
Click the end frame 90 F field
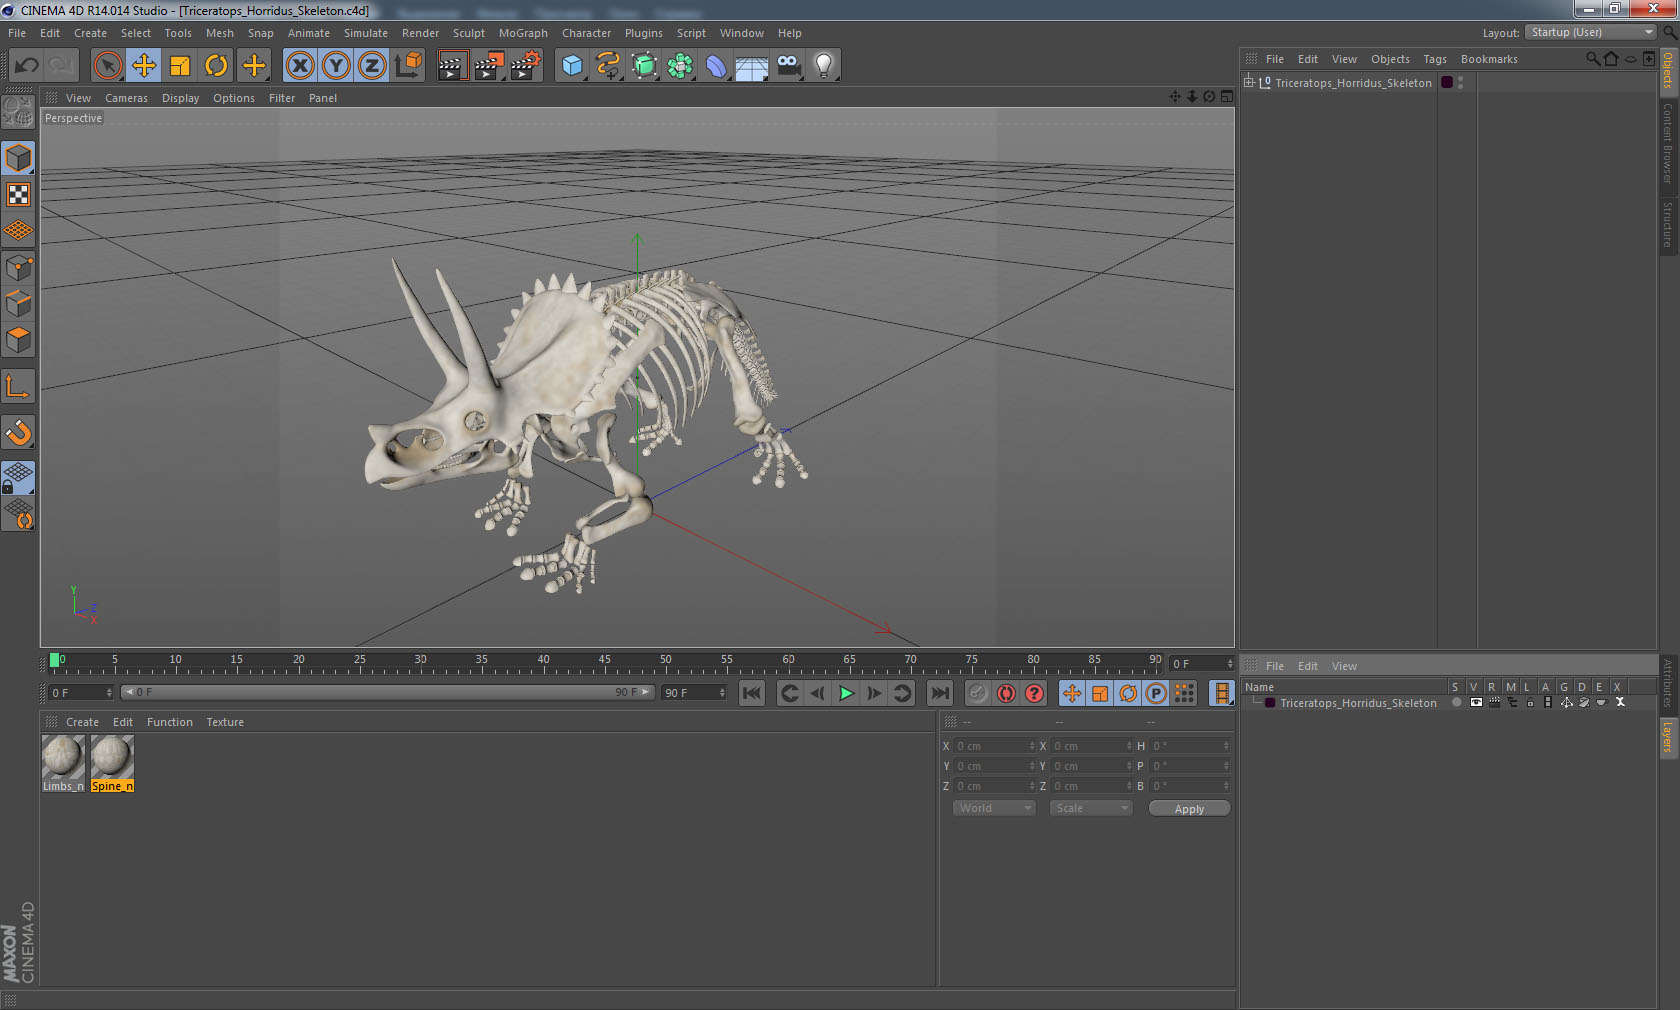pyautogui.click(x=694, y=692)
